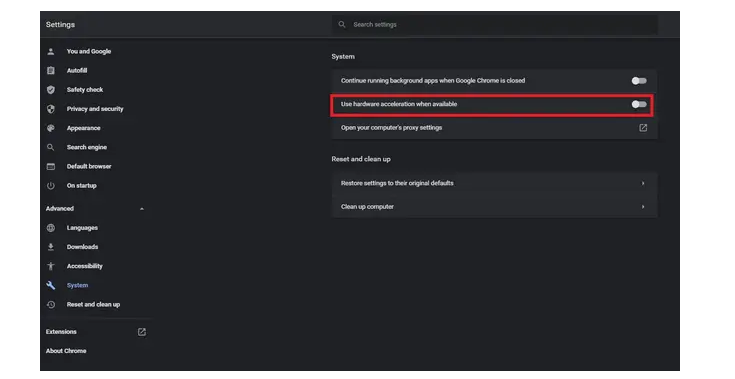Click the Clean up computer row
Viewport: 735px width, 379px height.
(x=495, y=207)
